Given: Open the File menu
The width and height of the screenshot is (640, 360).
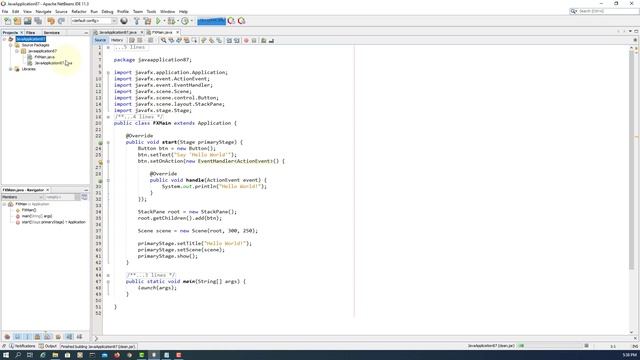Looking at the screenshot, I should (5, 11).
